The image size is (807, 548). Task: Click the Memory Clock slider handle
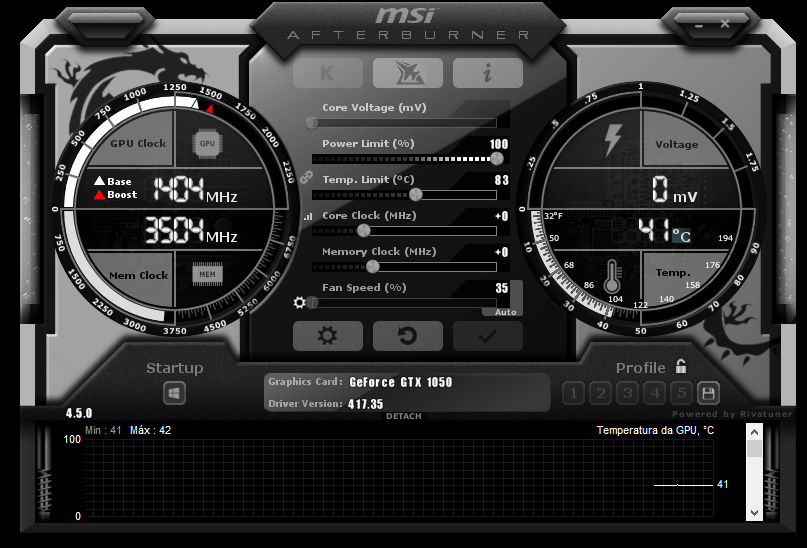[373, 267]
